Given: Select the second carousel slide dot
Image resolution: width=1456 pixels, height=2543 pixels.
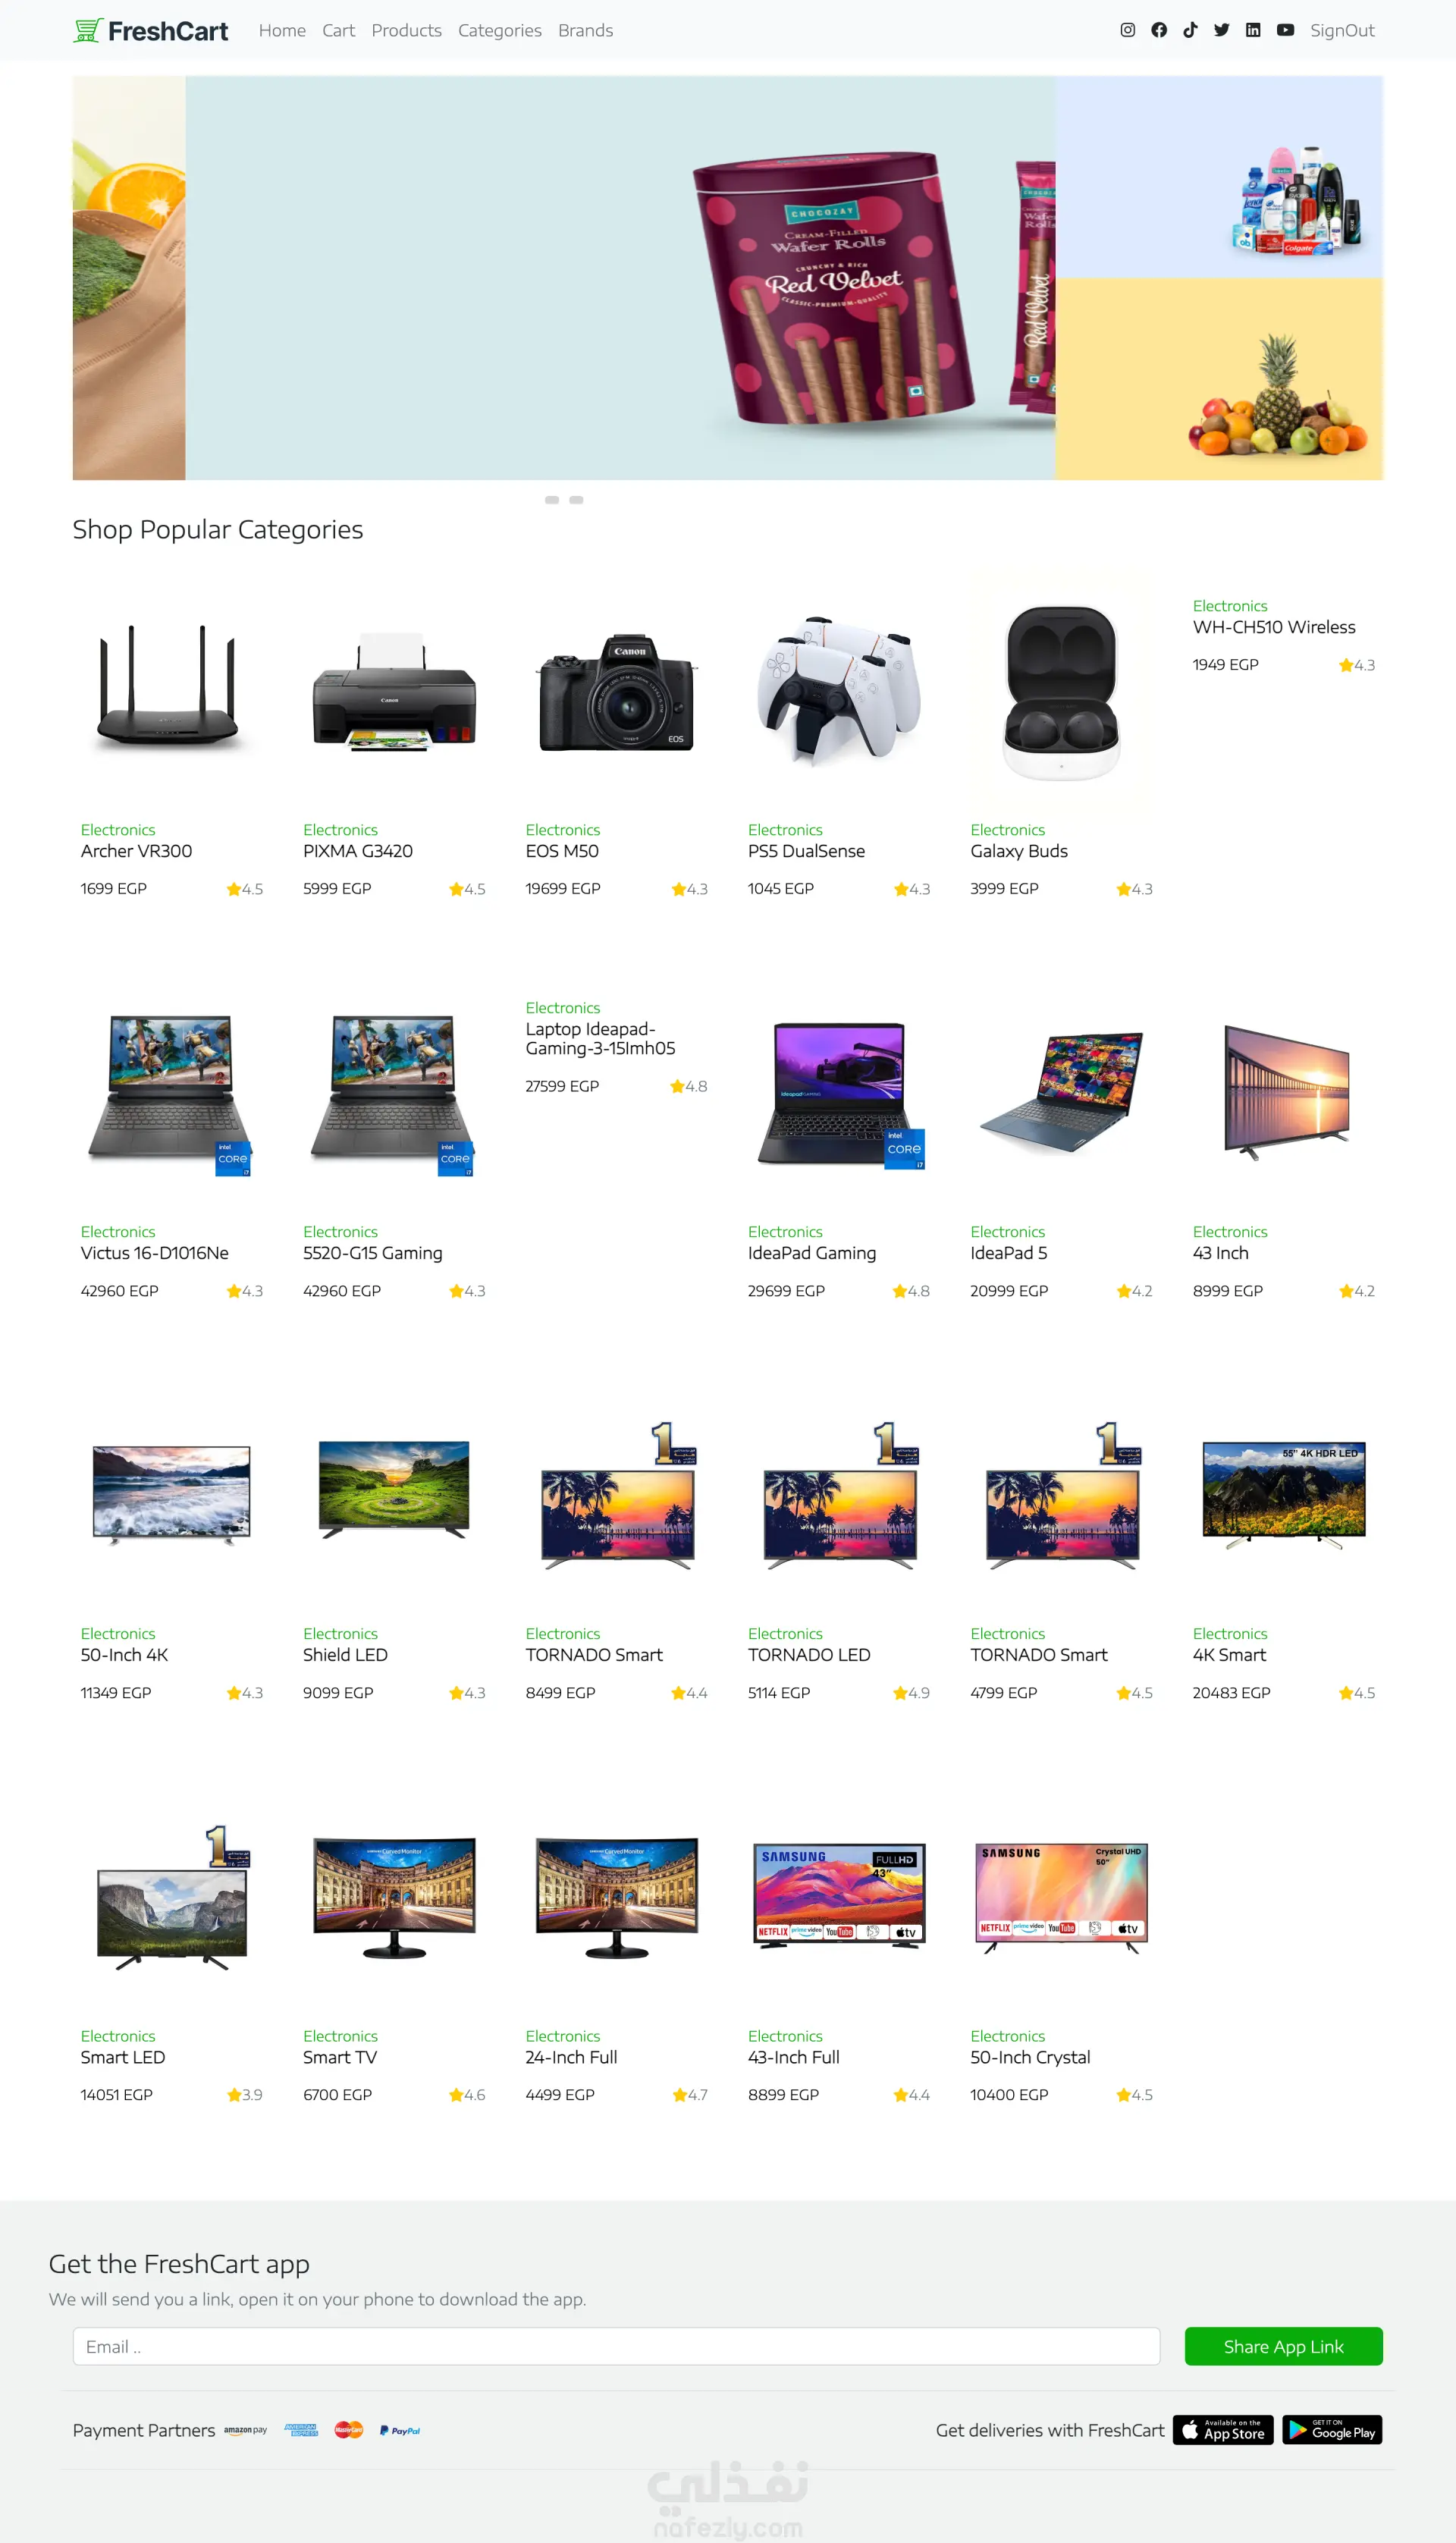Looking at the screenshot, I should point(576,500).
